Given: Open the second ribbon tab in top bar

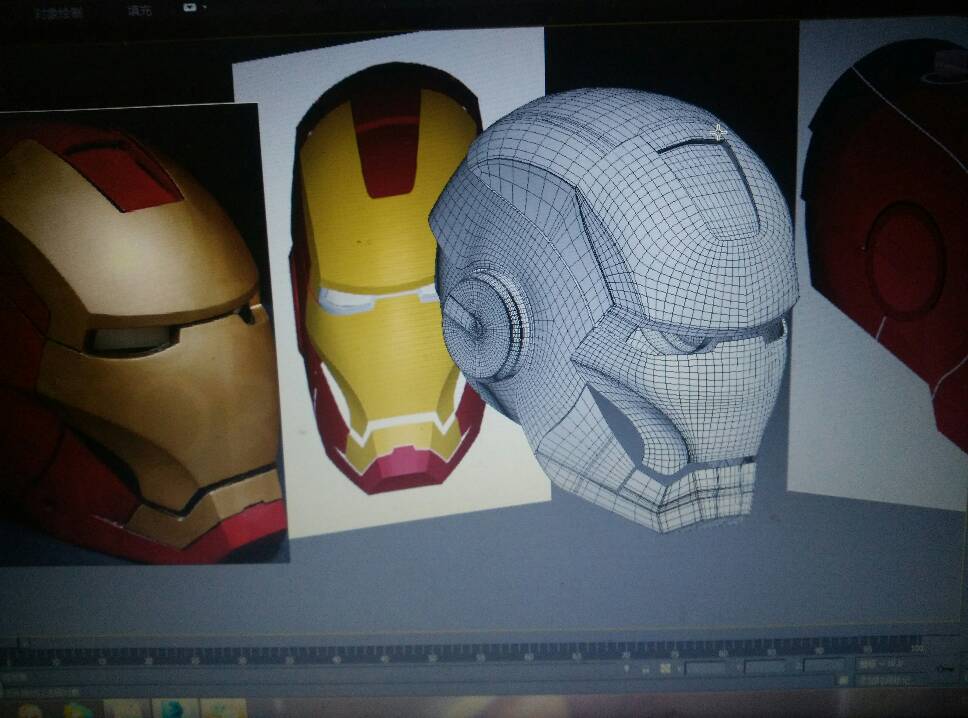Looking at the screenshot, I should (140, 11).
